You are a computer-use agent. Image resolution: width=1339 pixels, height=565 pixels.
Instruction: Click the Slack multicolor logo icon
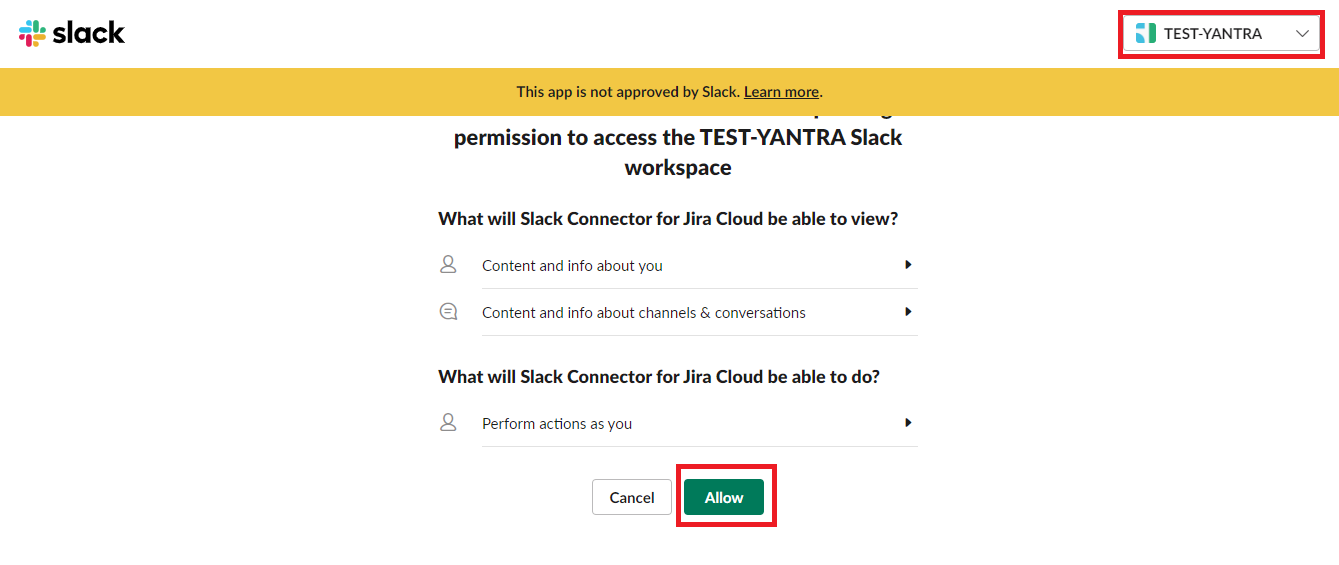32,33
